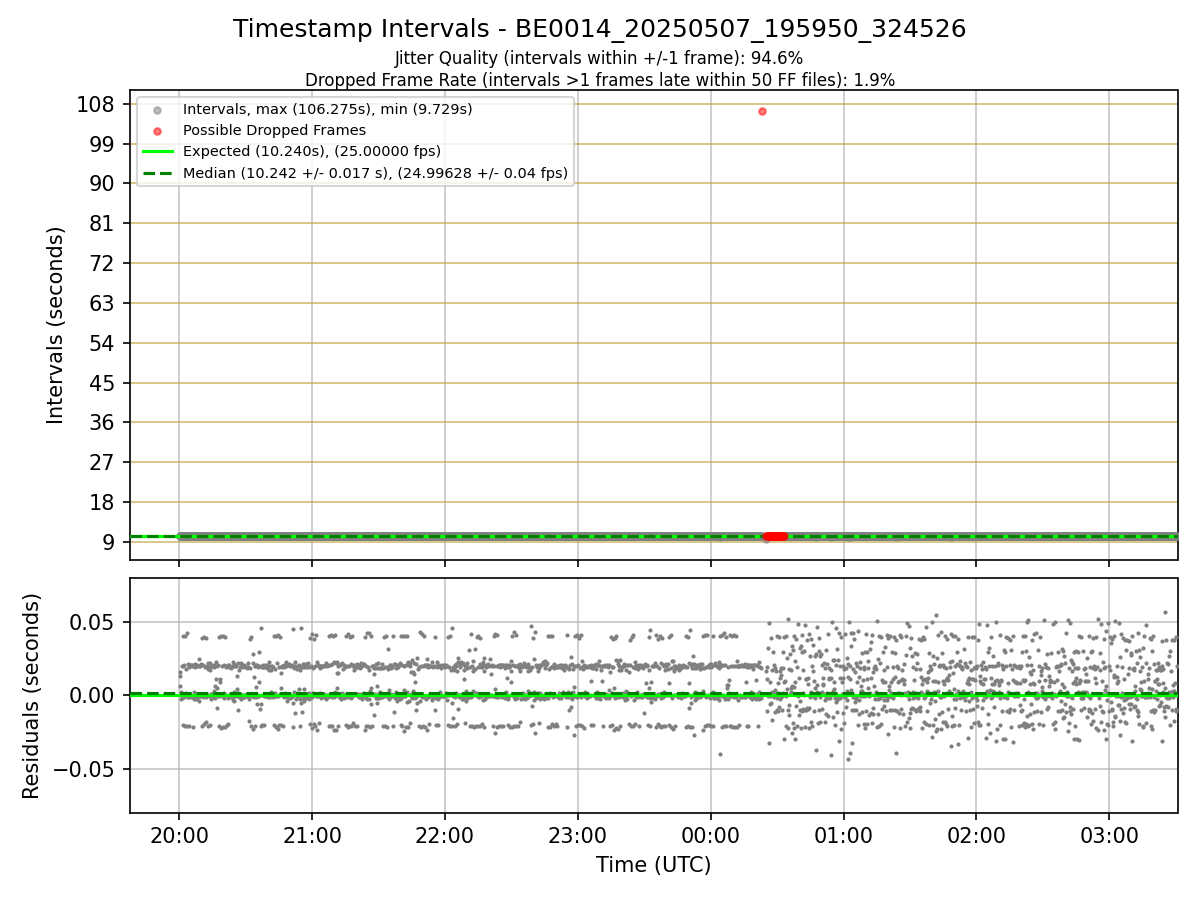Click the x-axis tick label '23:00'
The image size is (1200, 900).
[578, 835]
